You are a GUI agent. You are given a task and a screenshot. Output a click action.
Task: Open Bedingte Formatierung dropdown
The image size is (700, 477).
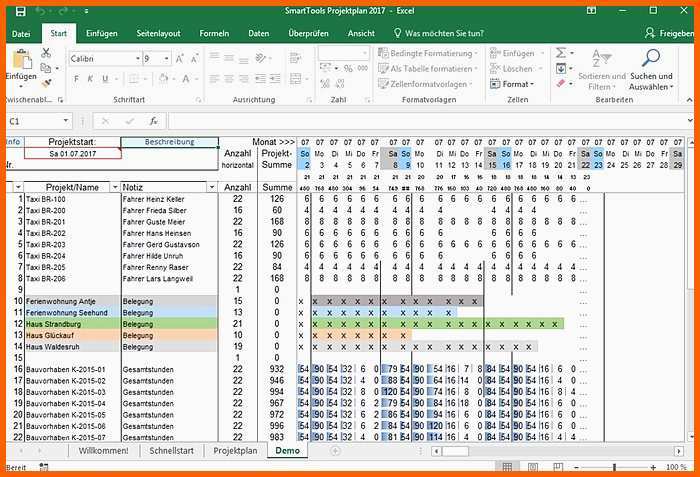click(x=428, y=53)
